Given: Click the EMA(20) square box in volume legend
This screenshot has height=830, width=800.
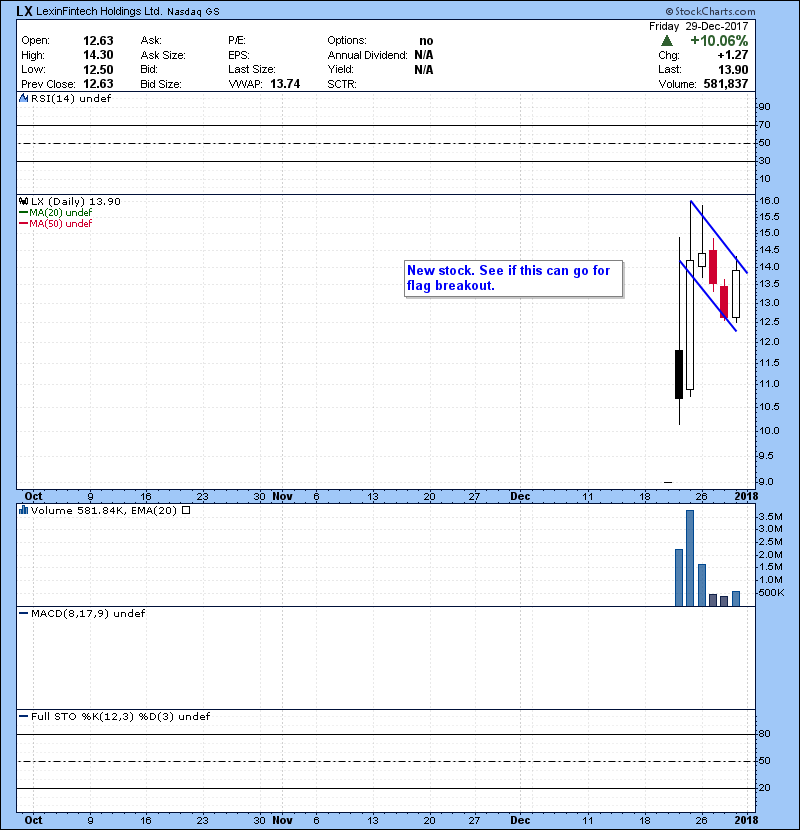Looking at the screenshot, I should (185, 510).
